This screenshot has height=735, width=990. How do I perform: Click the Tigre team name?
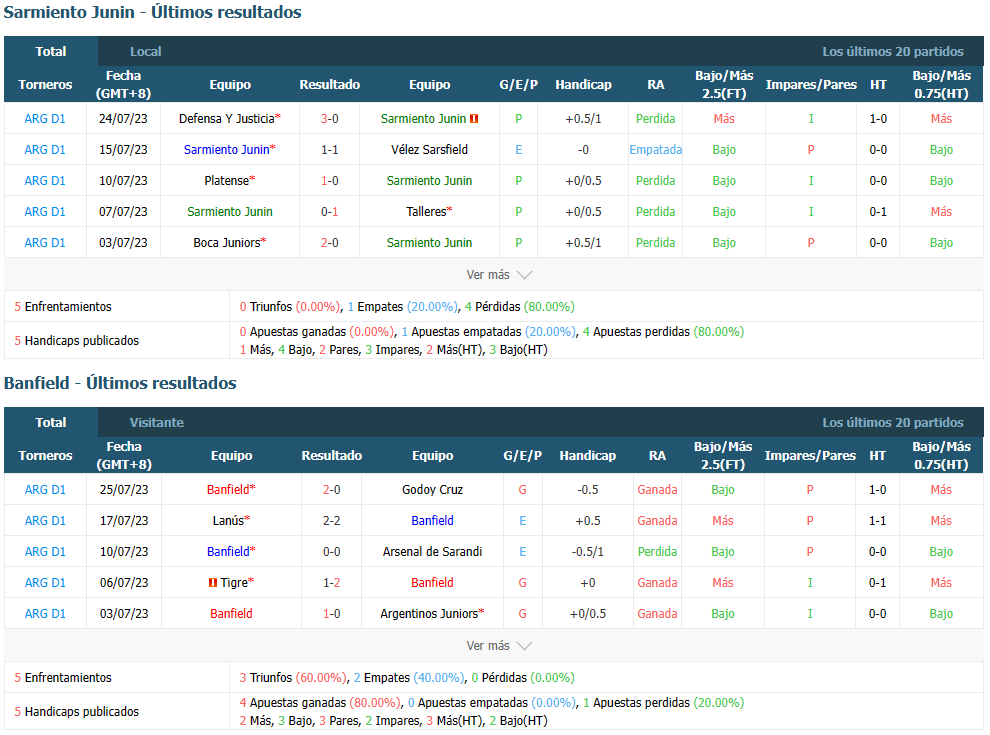point(234,582)
